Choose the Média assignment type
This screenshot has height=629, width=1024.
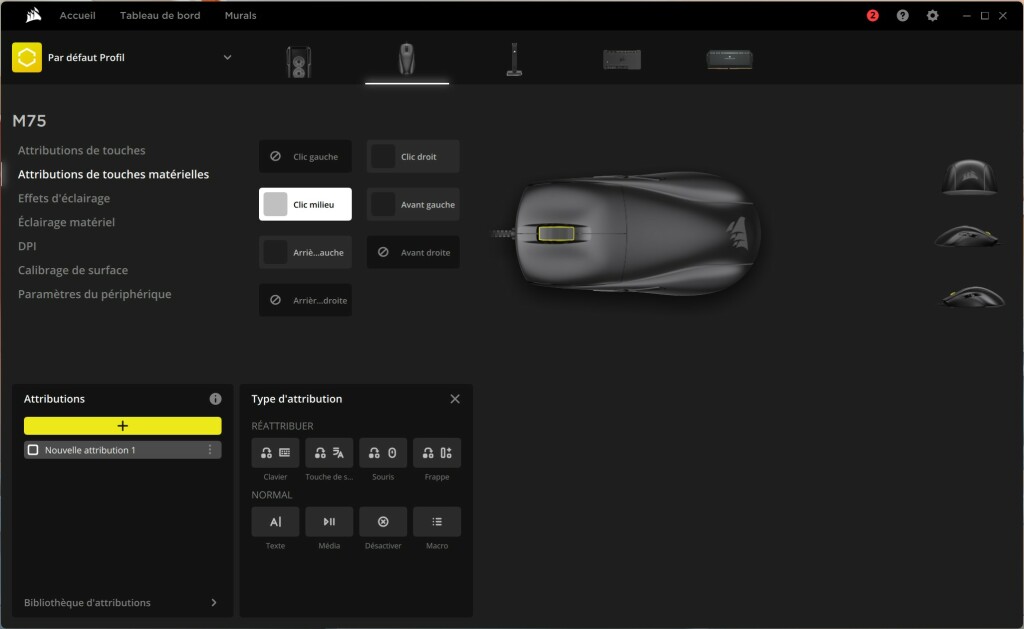(329, 521)
